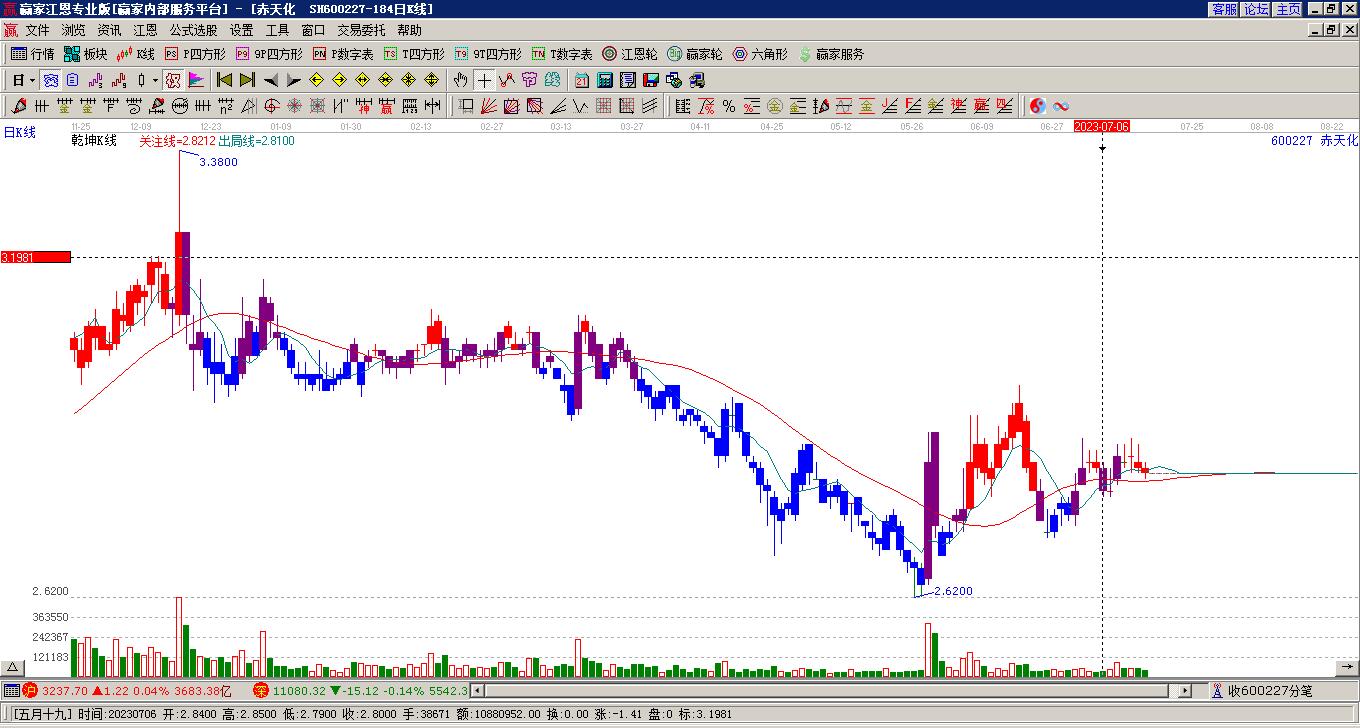Expand the 日 period dropdown
Viewport: 1360px width, 728px height.
pyautogui.click(x=33, y=80)
